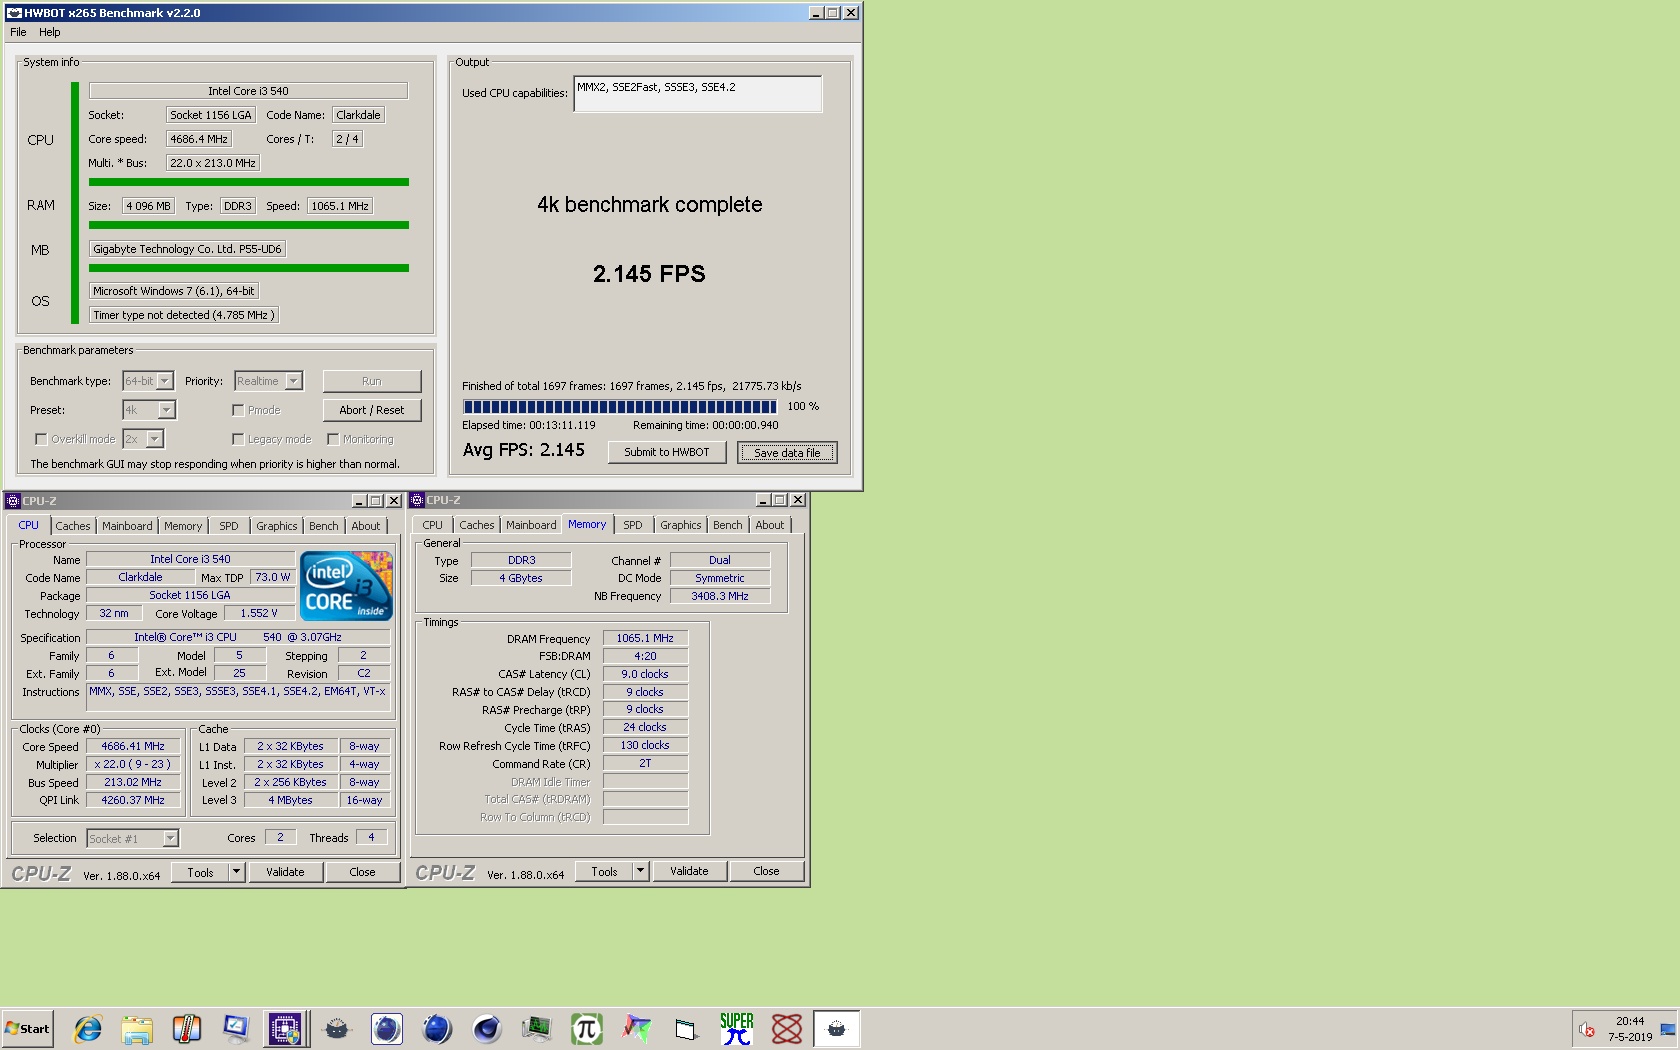Click the unframed blue sphere taskbar icon

coord(437,1028)
